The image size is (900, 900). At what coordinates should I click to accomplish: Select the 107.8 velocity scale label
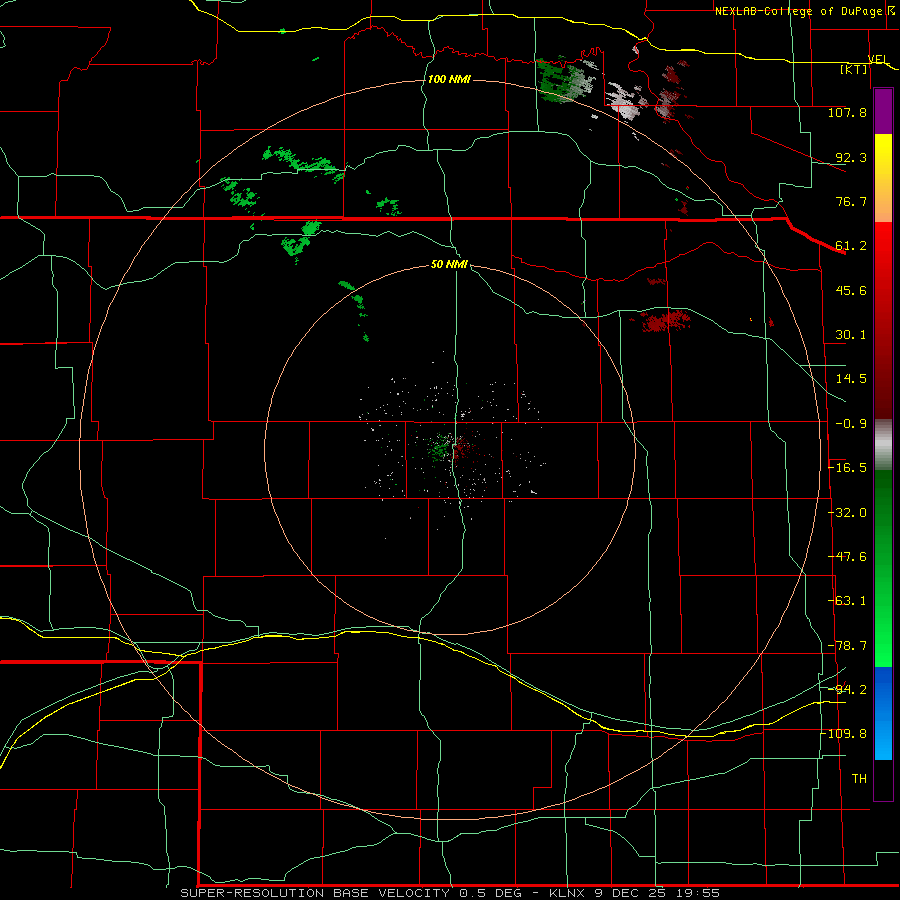coord(847,112)
